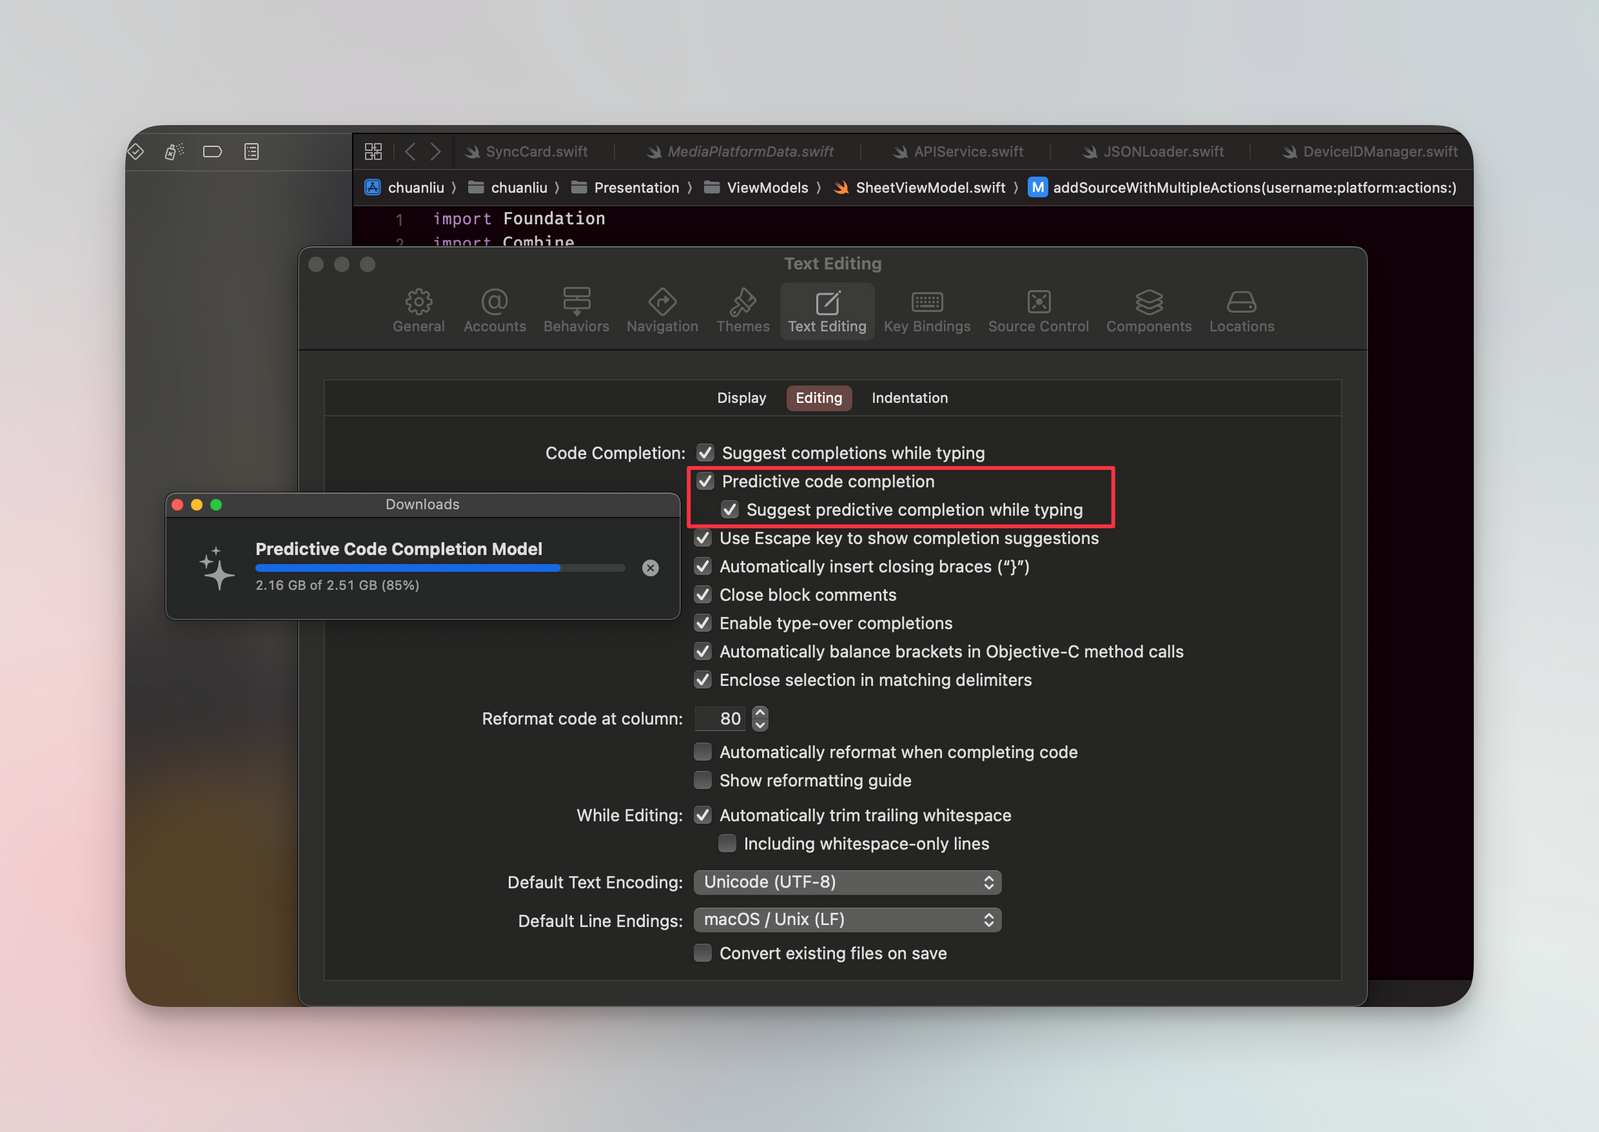Image resolution: width=1599 pixels, height=1132 pixels.
Task: Select the Themes settings icon
Action: click(x=742, y=311)
